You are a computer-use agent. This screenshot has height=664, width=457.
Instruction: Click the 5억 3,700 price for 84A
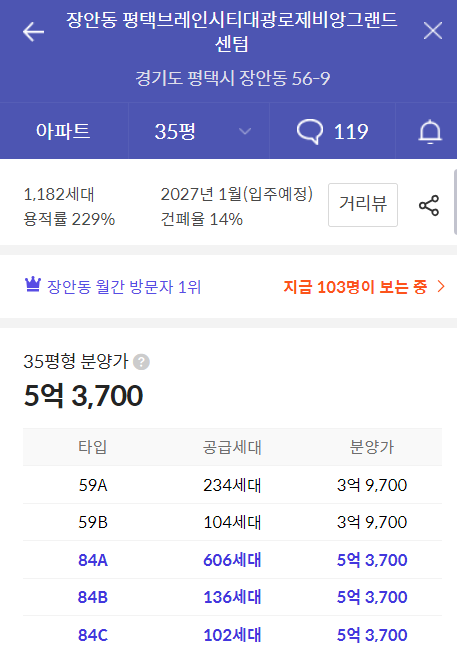point(372,560)
